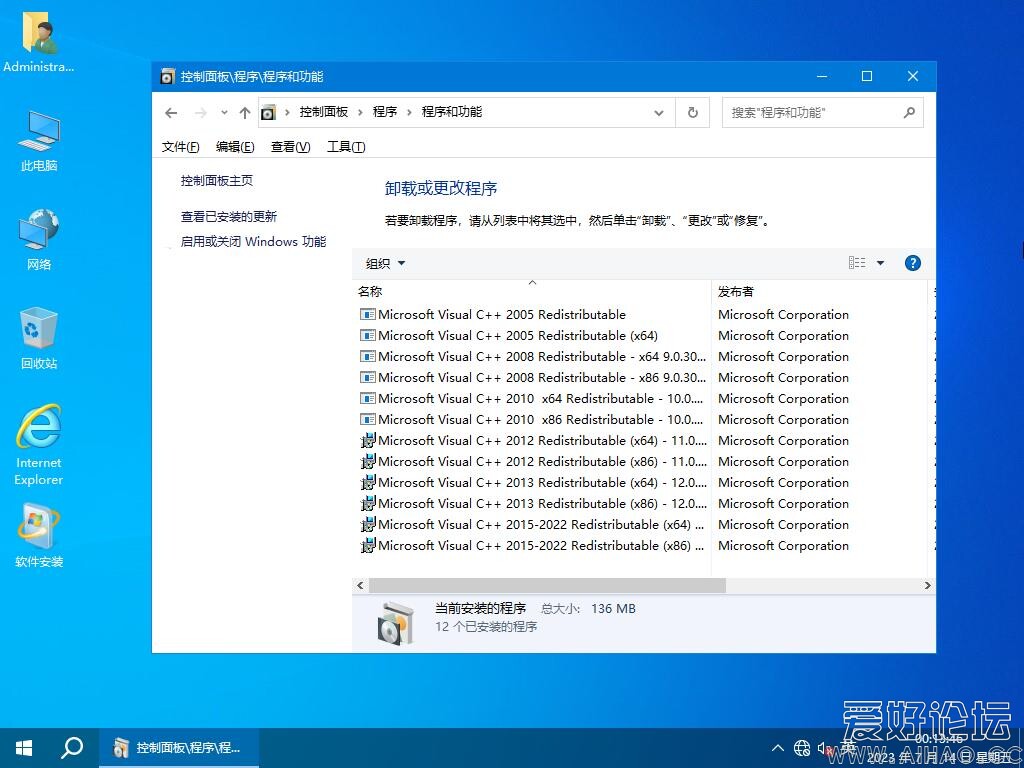1024x768 pixels.
Task: Click the back navigation arrow
Action: pyautogui.click(x=171, y=113)
